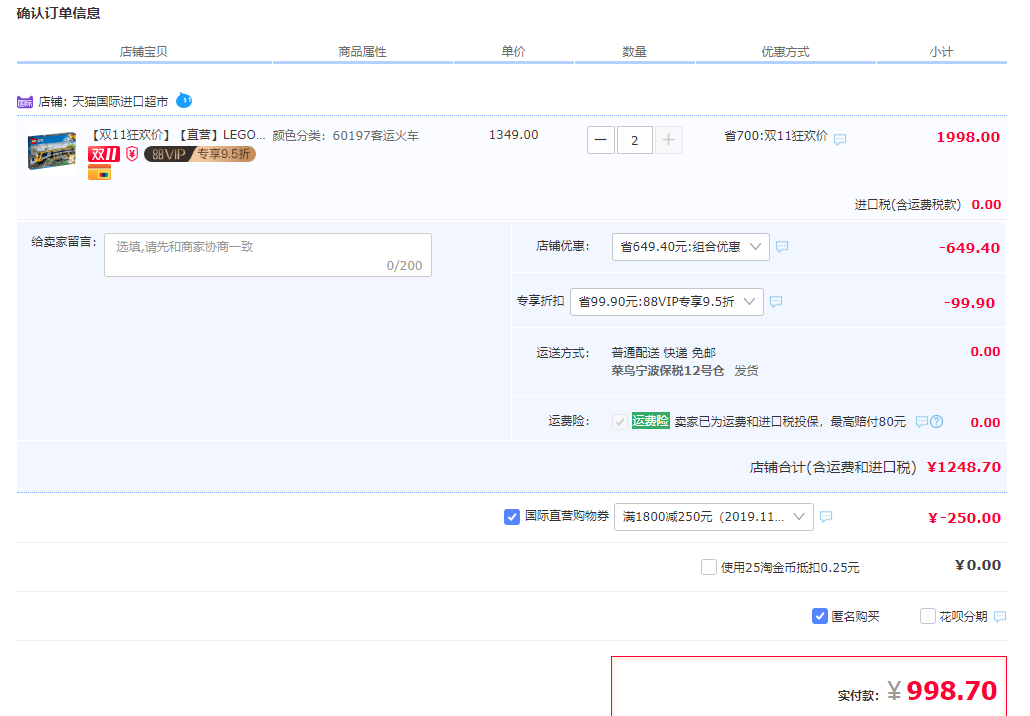Viewport: 1030px width, 716px height.
Task: Click the comment icon next to 花呗分期
Action: point(1000,617)
